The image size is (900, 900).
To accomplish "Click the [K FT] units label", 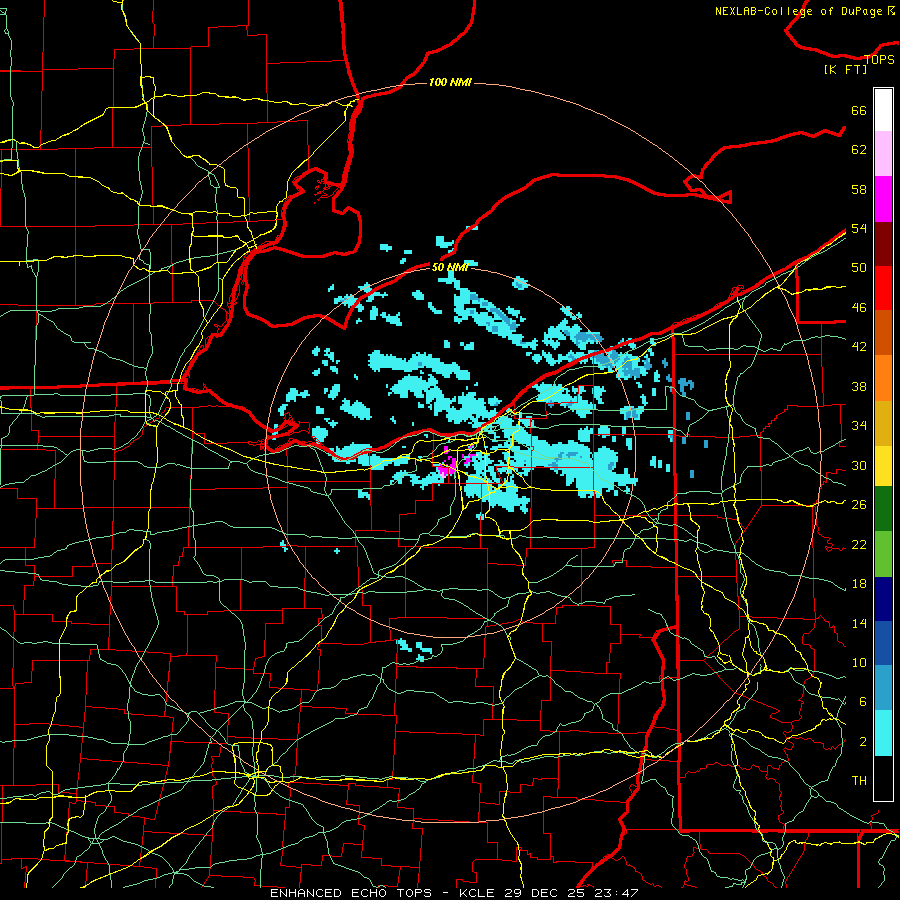I will [845, 69].
